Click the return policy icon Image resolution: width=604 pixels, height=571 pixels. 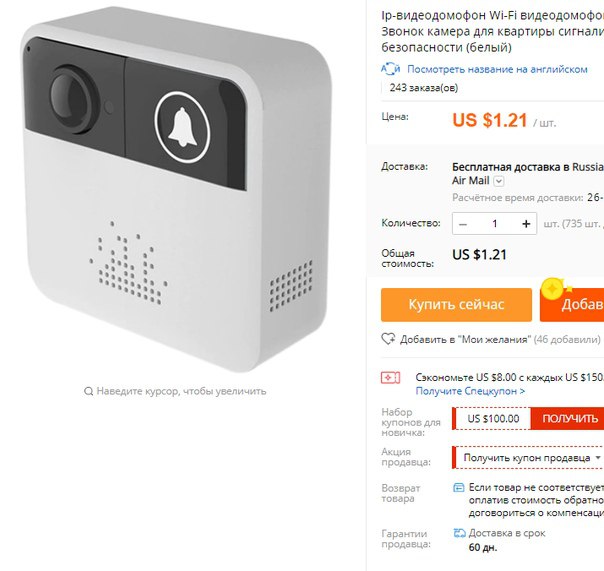(458, 488)
